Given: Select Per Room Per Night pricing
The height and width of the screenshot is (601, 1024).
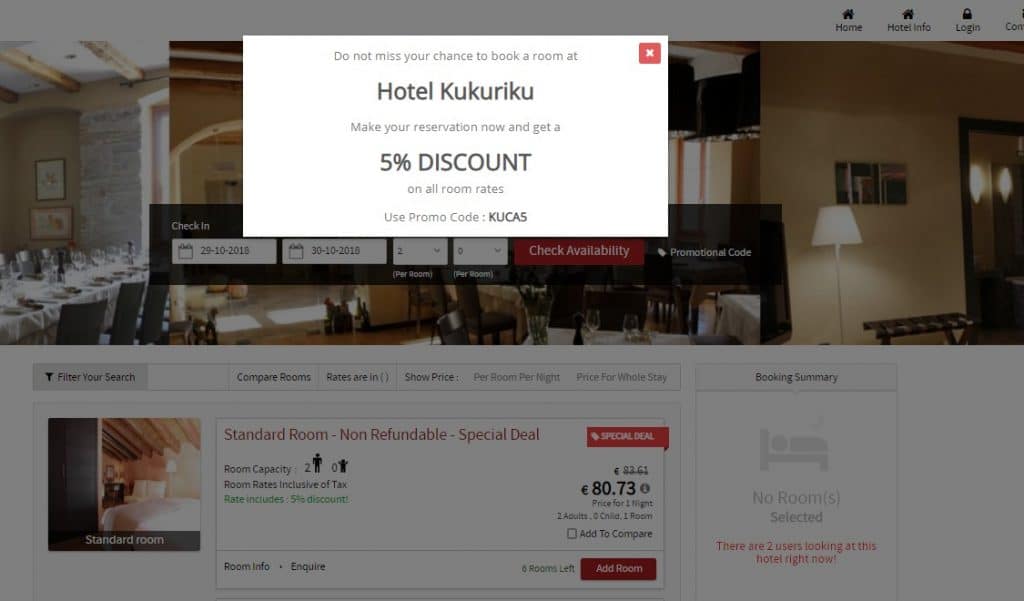Looking at the screenshot, I should pyautogui.click(x=516, y=377).
